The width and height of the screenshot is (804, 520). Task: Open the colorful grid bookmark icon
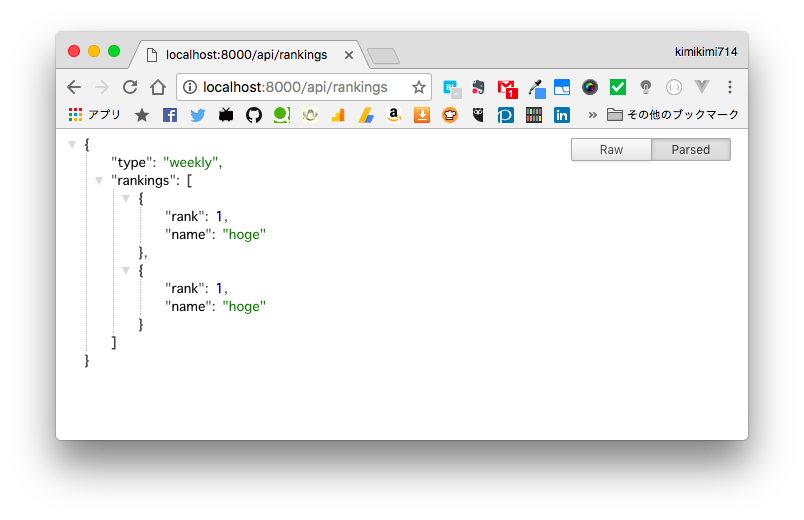(534, 115)
